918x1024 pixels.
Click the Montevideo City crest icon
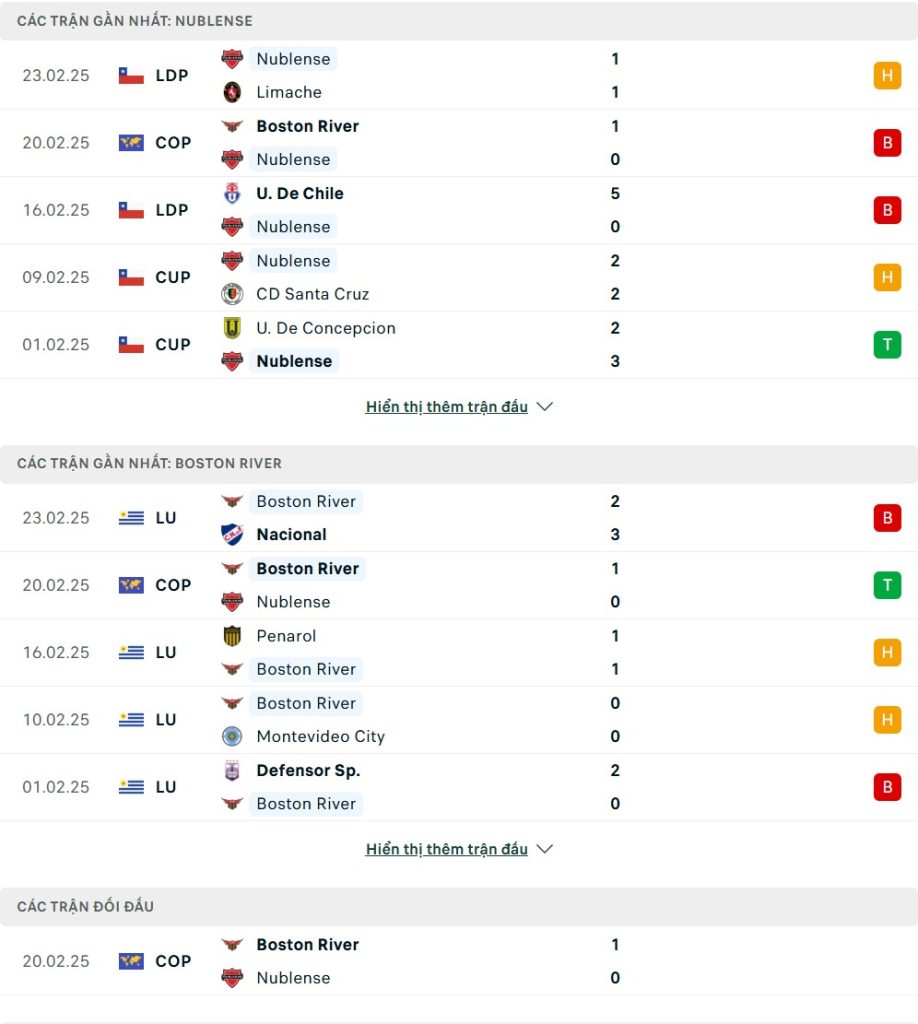[x=232, y=737]
